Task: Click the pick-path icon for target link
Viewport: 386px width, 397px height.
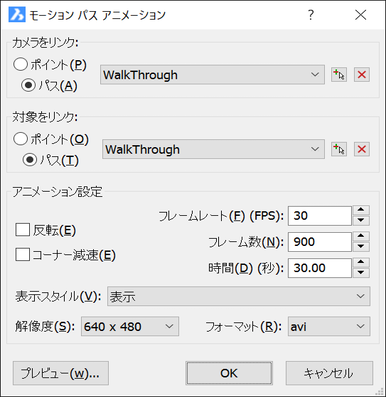Action: (x=339, y=149)
